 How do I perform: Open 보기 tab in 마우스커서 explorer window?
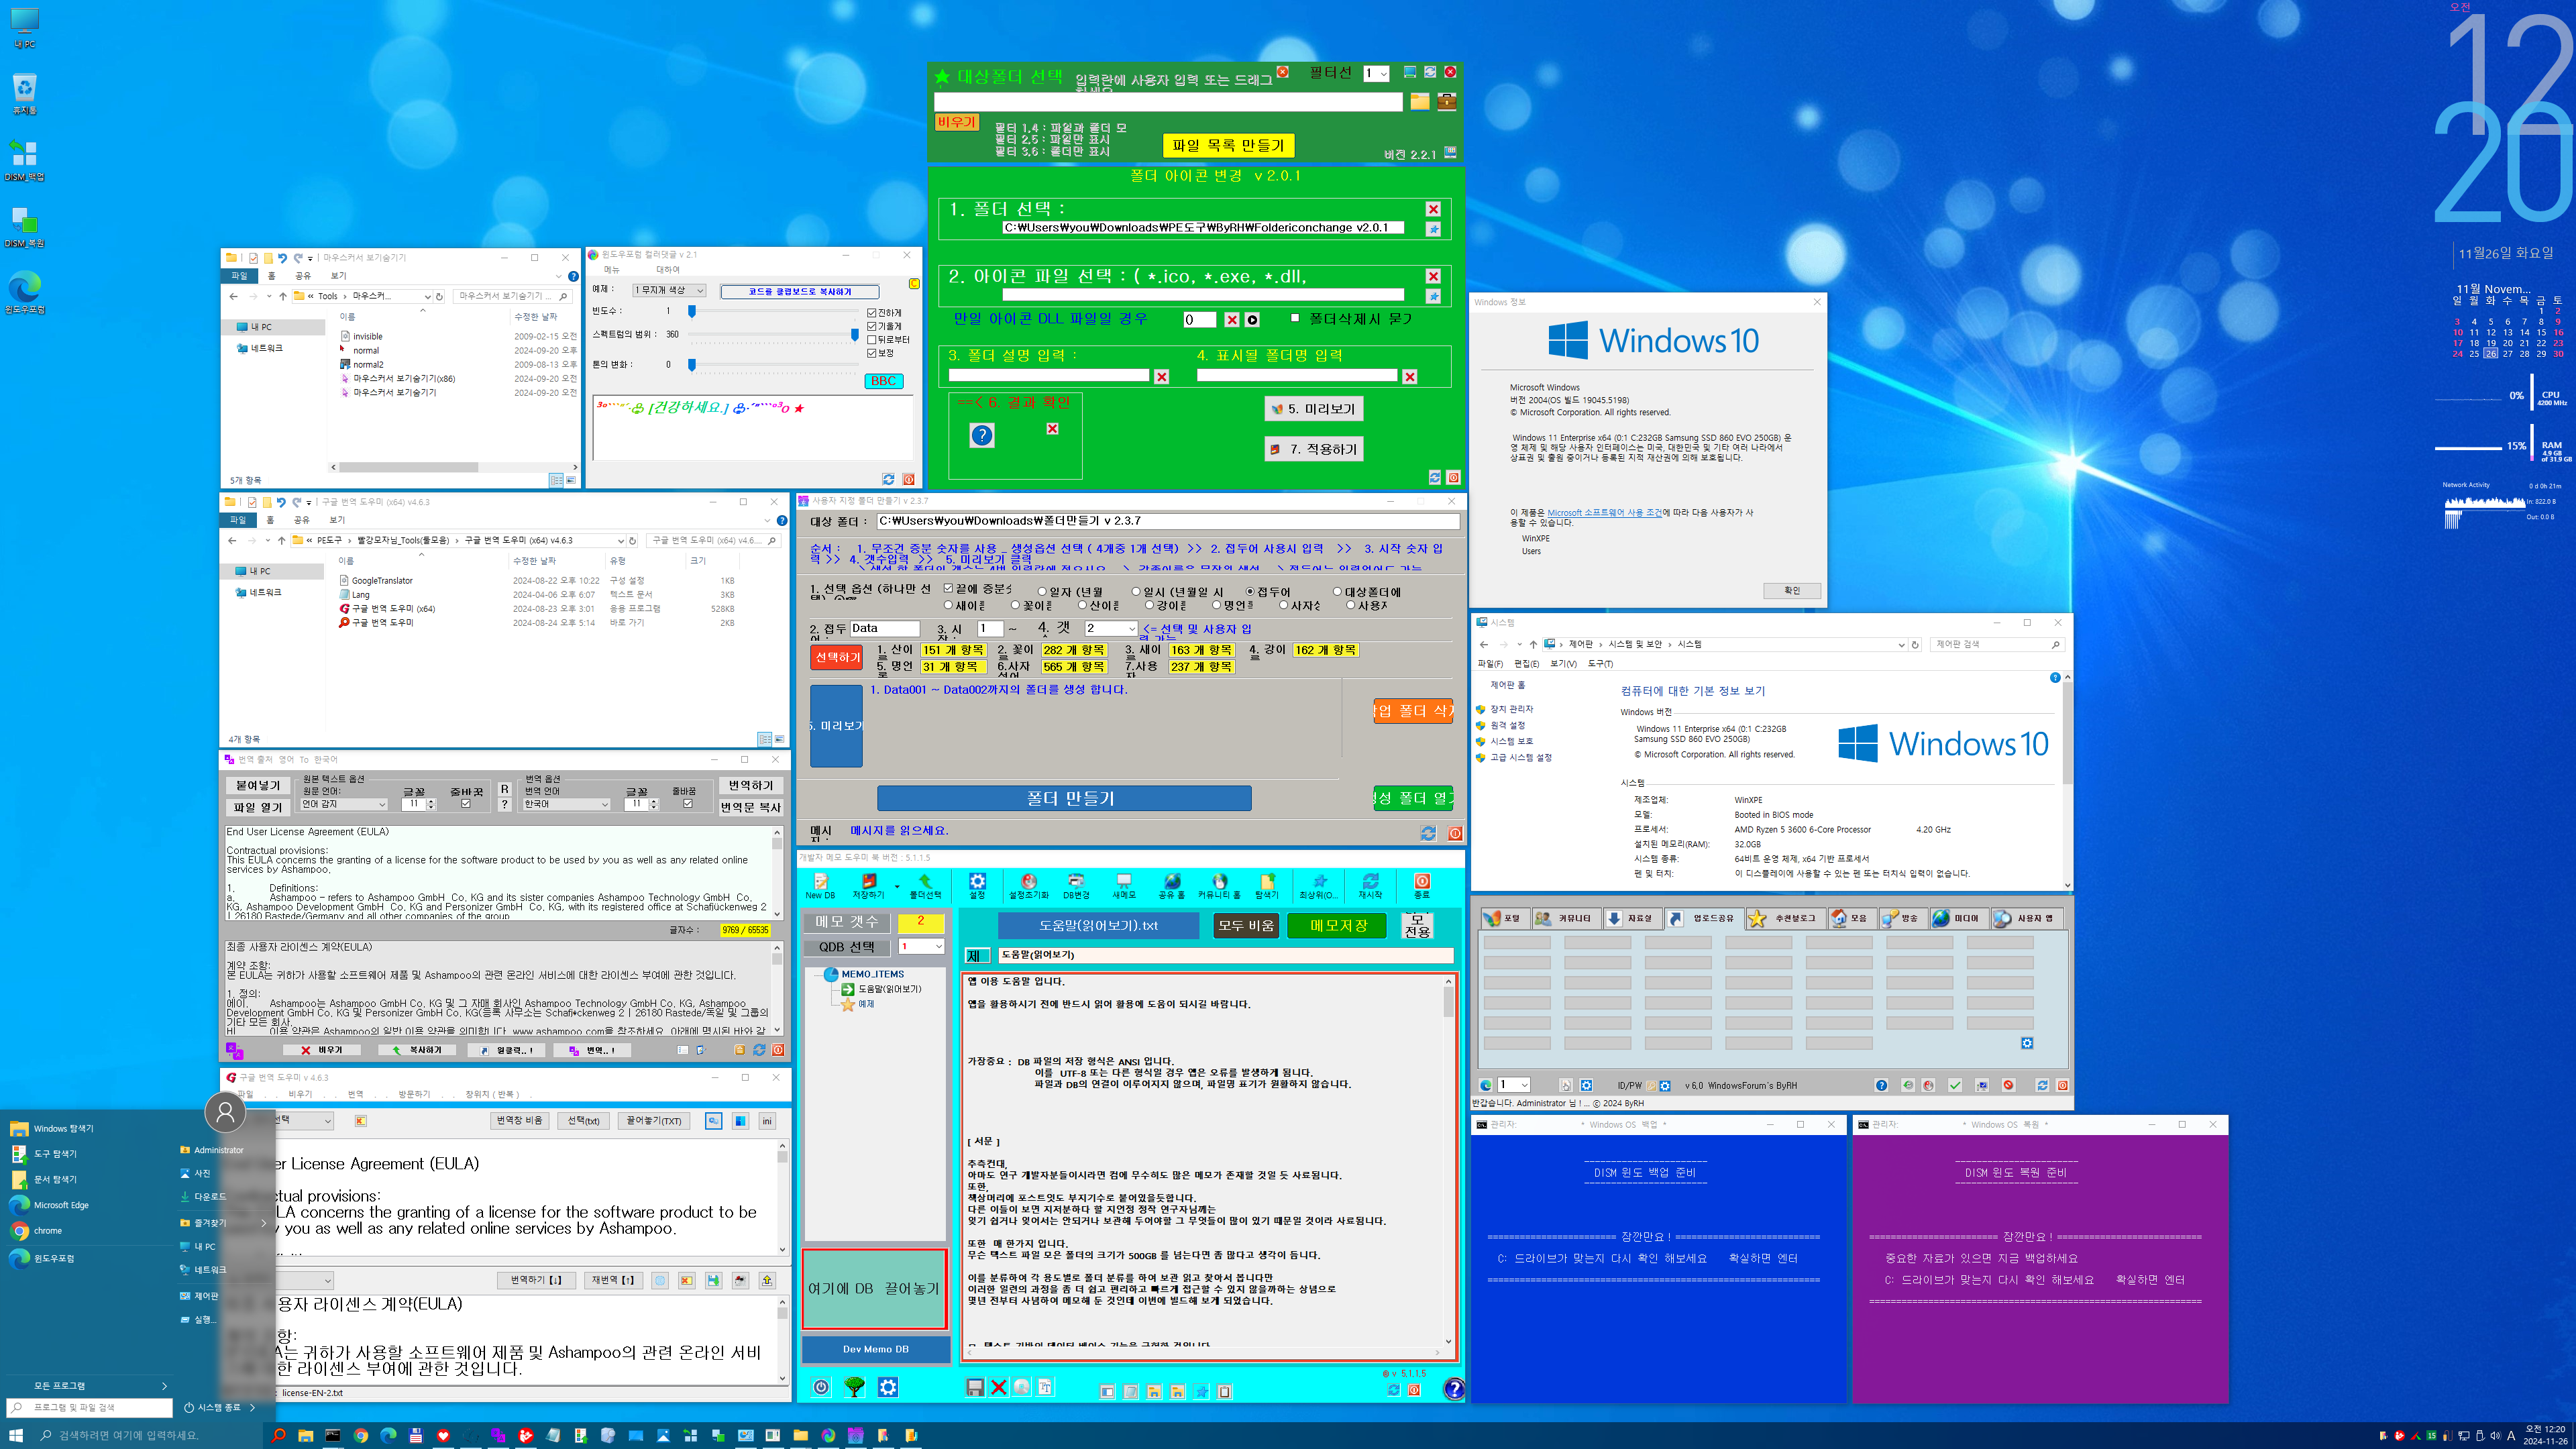(x=338, y=276)
